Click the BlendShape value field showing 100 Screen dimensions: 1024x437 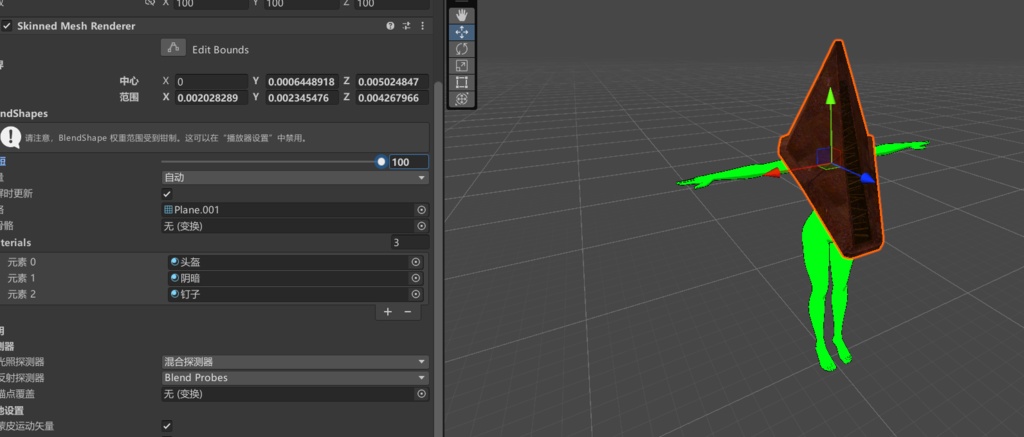[x=409, y=162]
